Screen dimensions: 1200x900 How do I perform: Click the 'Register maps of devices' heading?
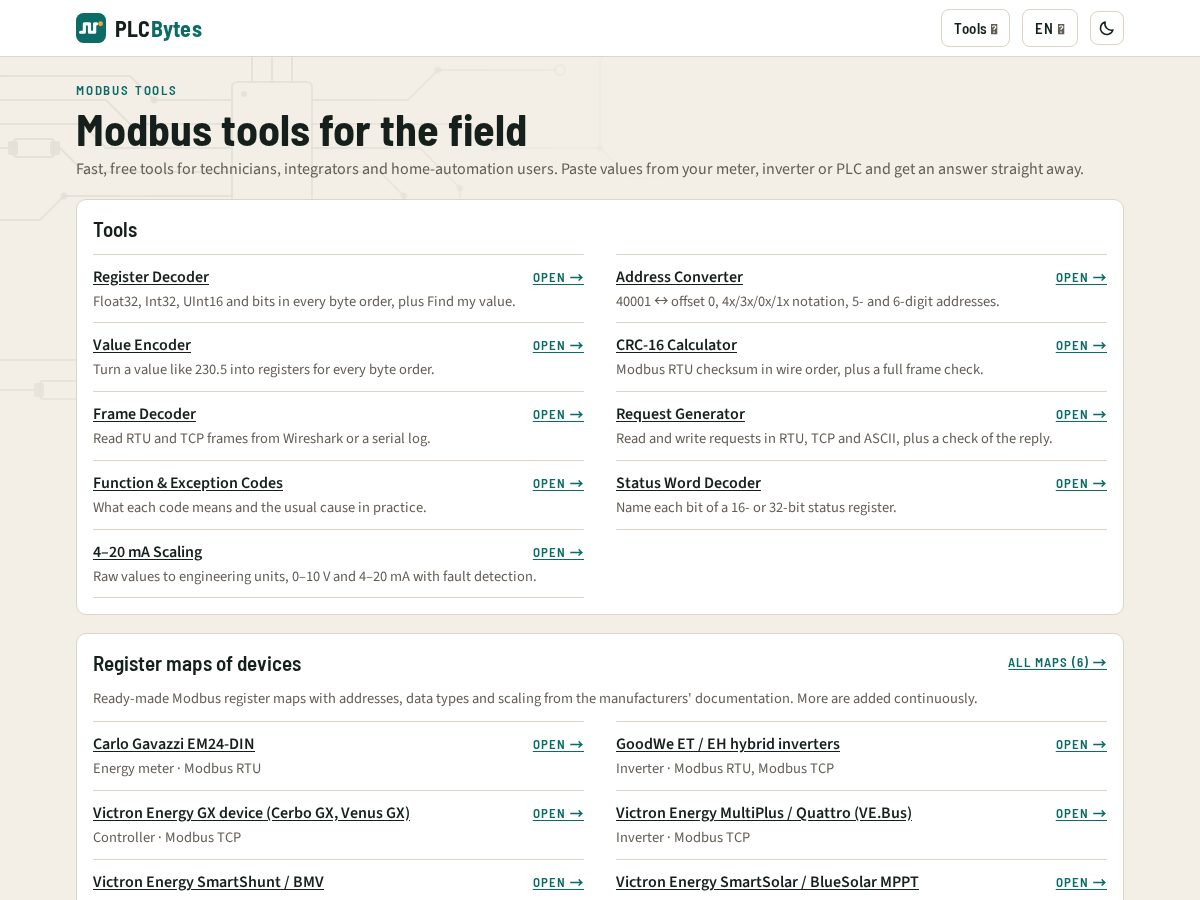197,664
